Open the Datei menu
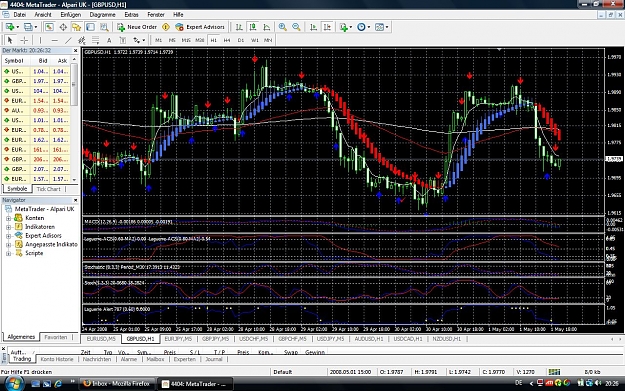This screenshot has width=625, height=391. 20,15
